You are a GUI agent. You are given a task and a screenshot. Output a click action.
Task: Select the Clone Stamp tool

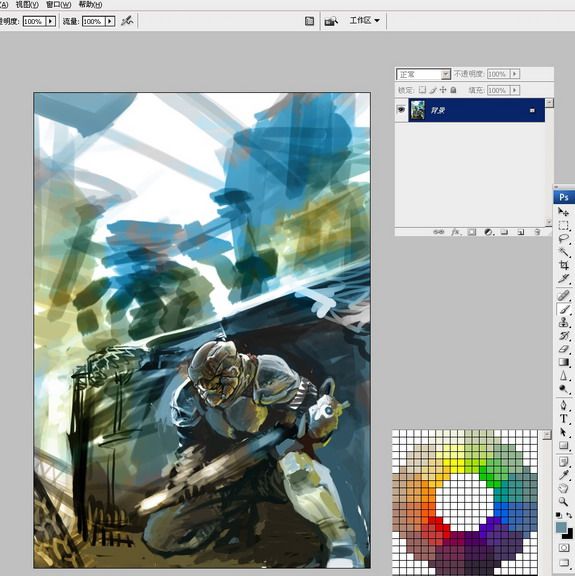(x=563, y=323)
